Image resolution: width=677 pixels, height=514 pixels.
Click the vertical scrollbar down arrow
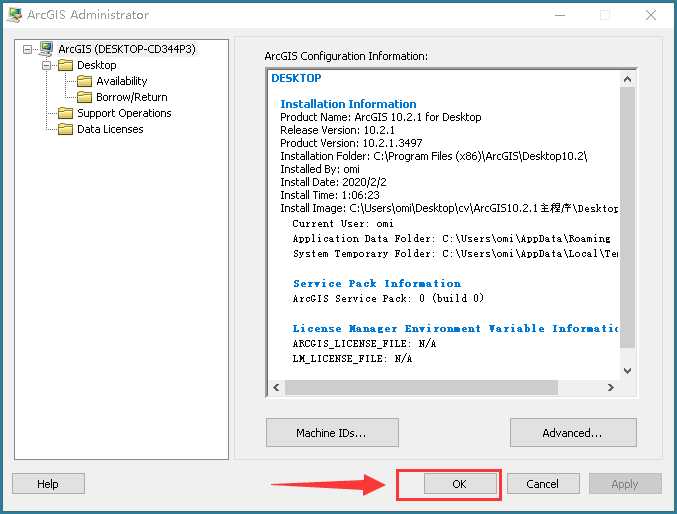click(x=627, y=371)
